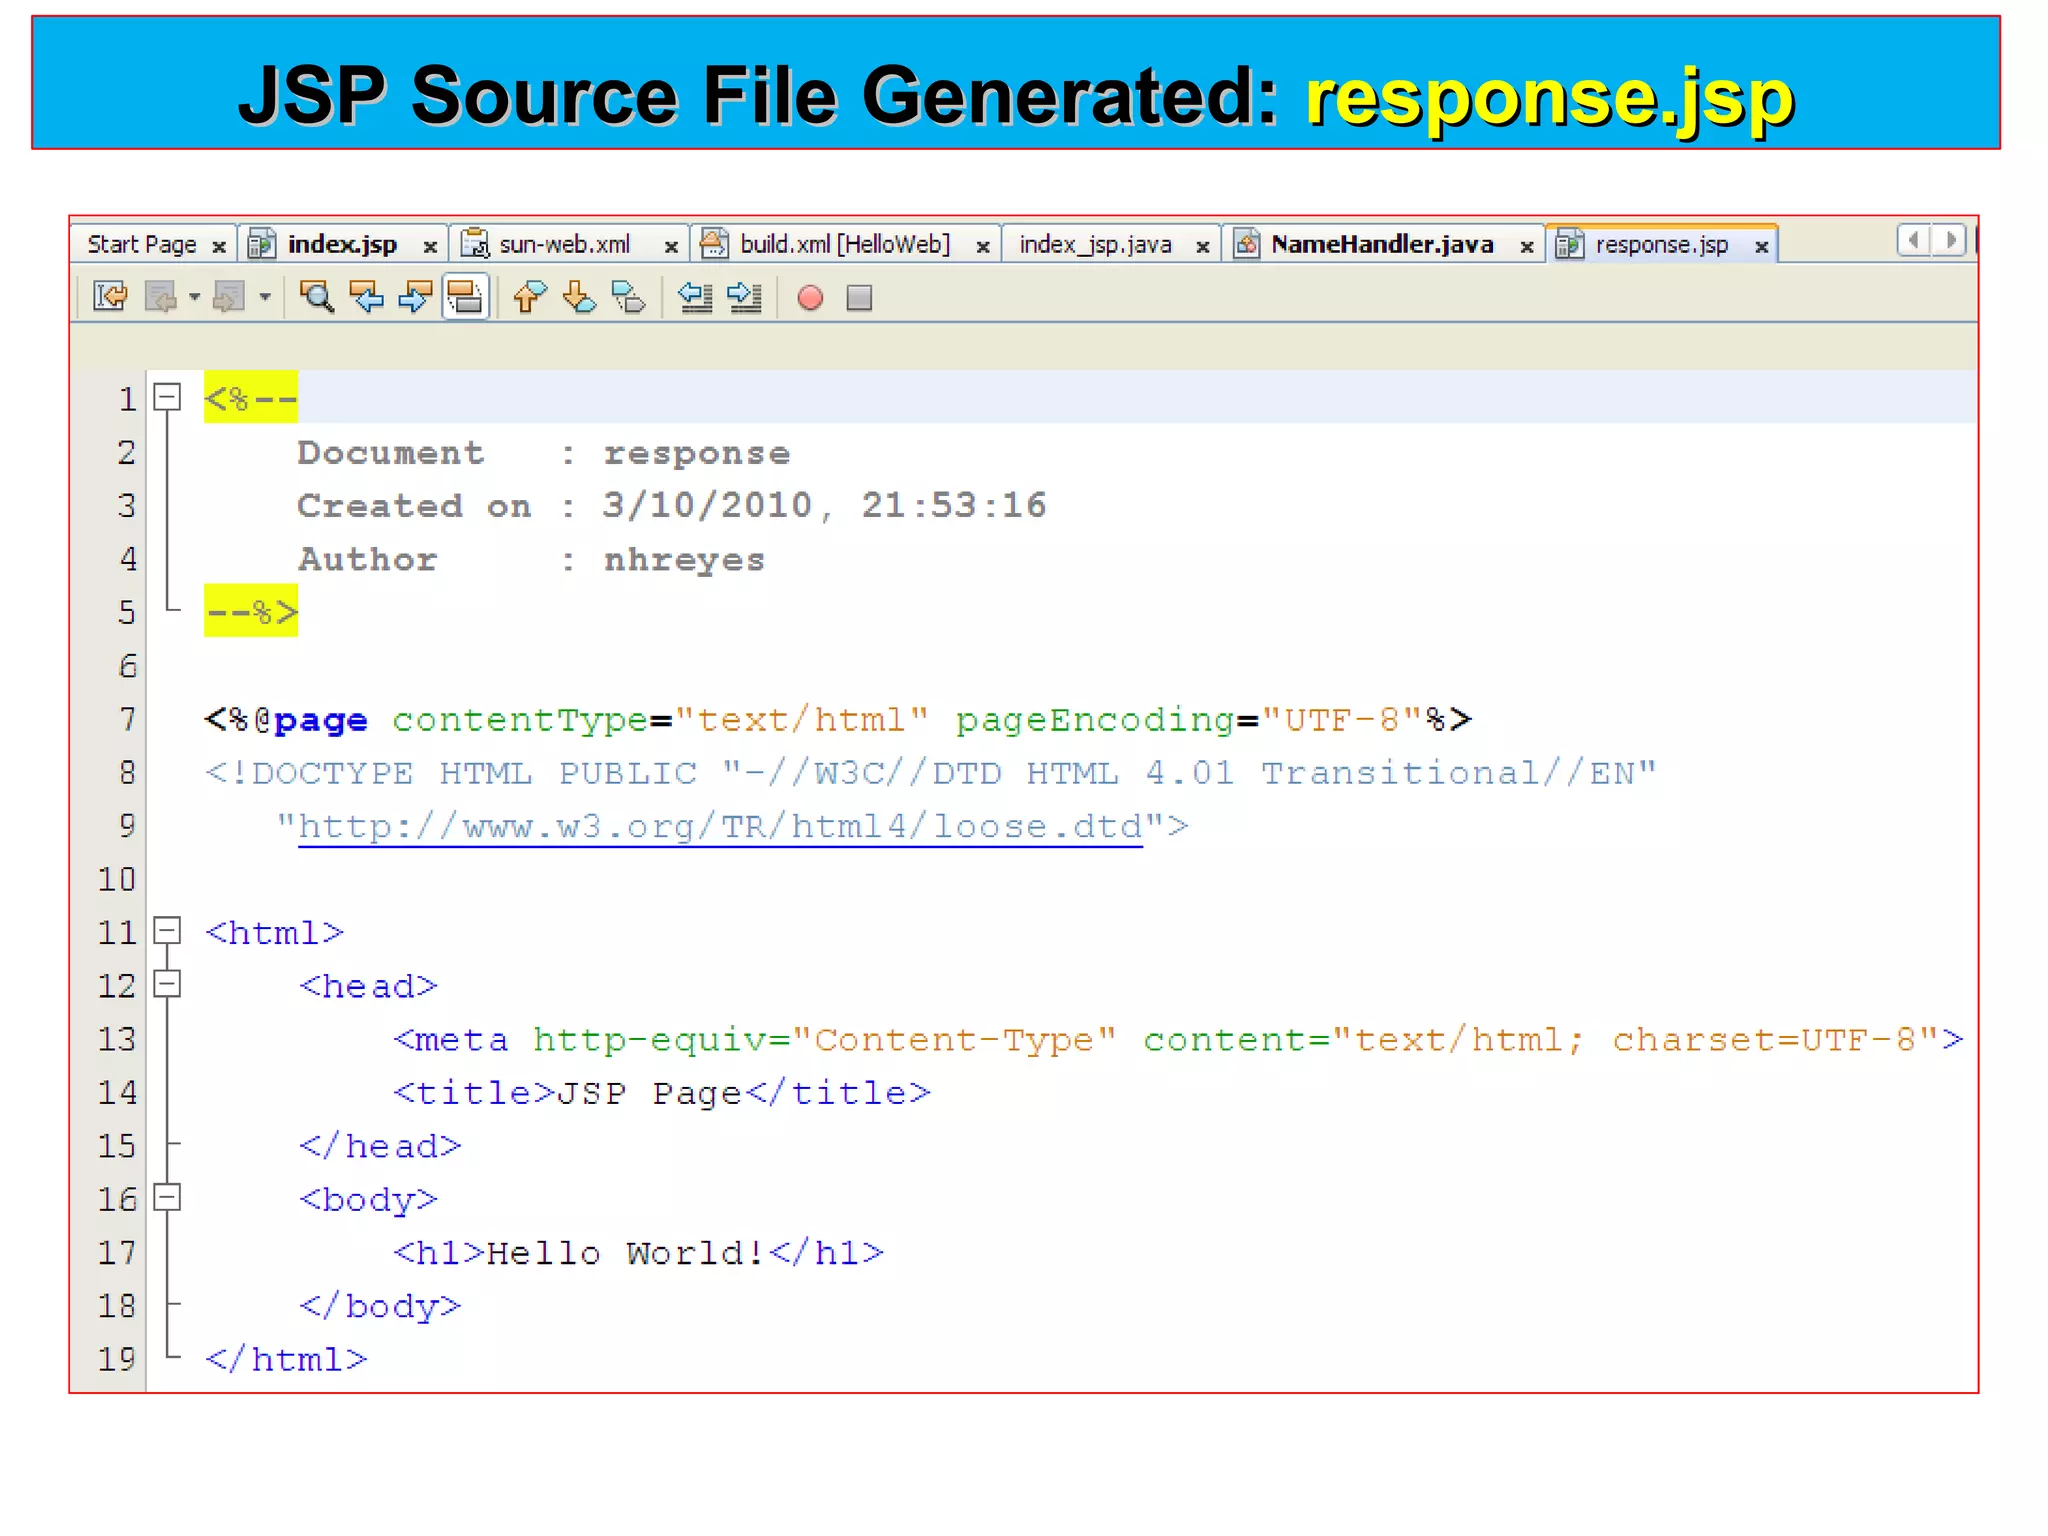Viewport: 2048px width, 1536px height.
Task: Click the 'JSP Page' title text
Action: point(648,1093)
